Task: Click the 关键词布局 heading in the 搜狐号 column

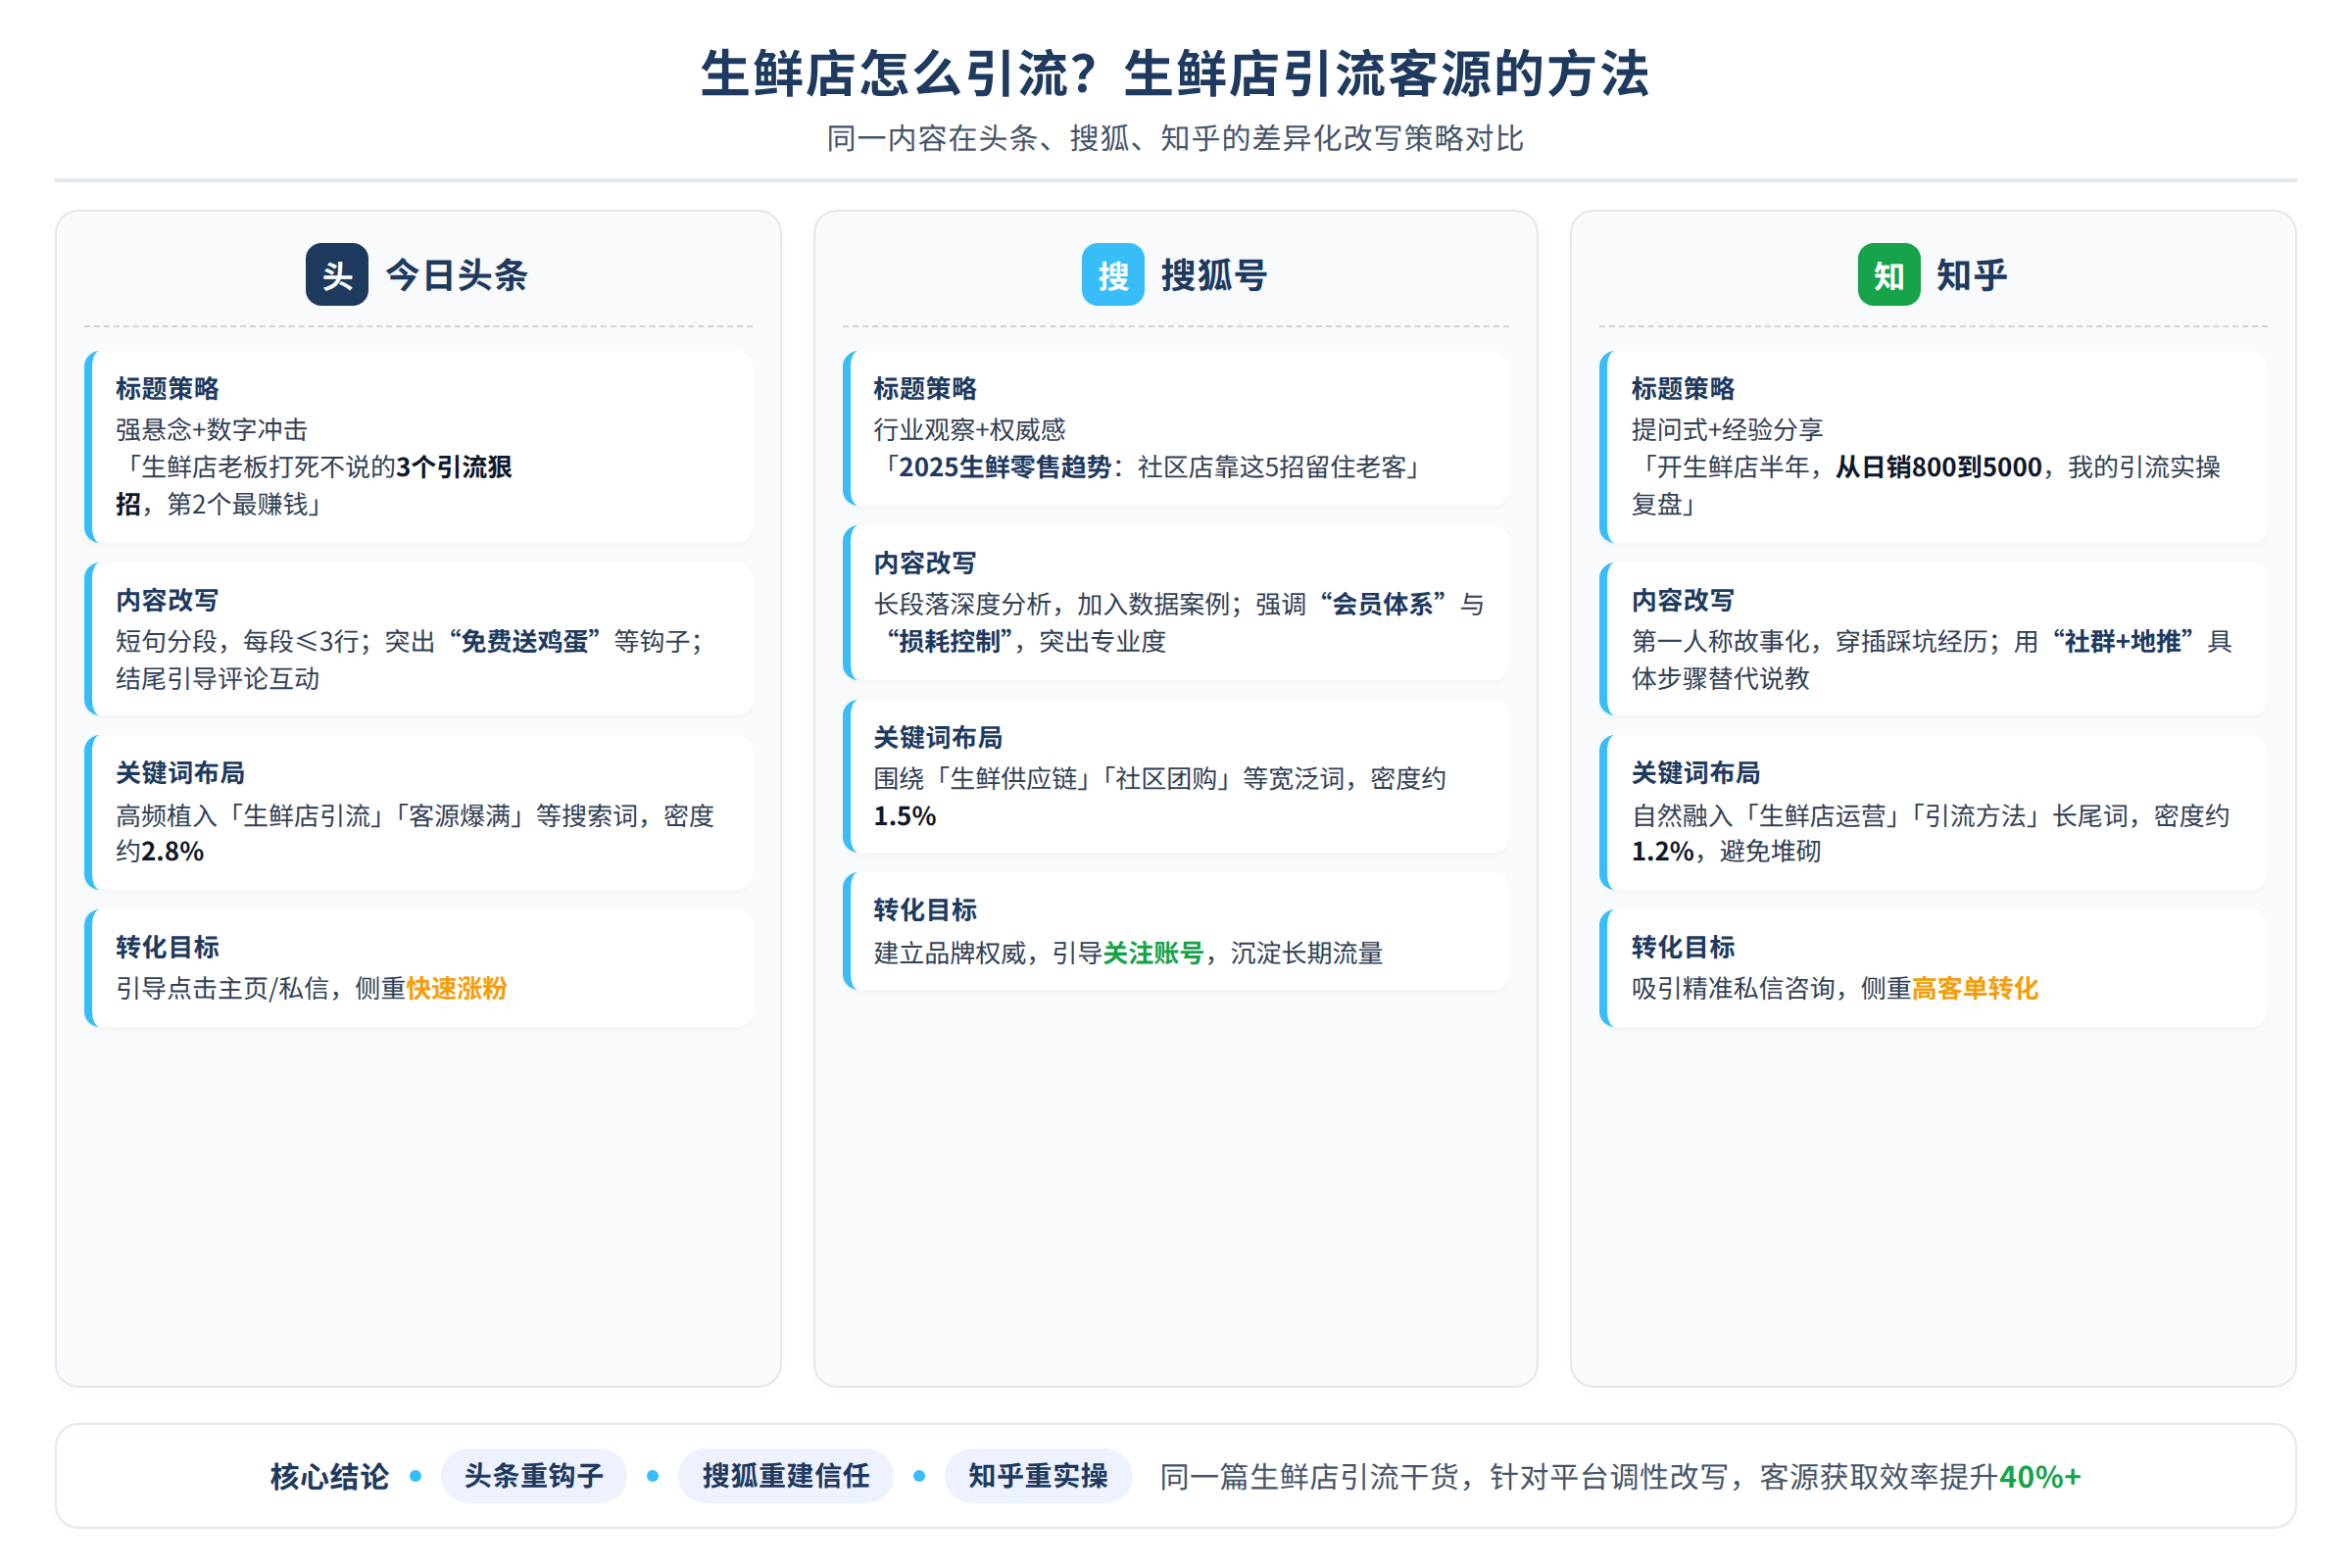Action: tap(938, 737)
